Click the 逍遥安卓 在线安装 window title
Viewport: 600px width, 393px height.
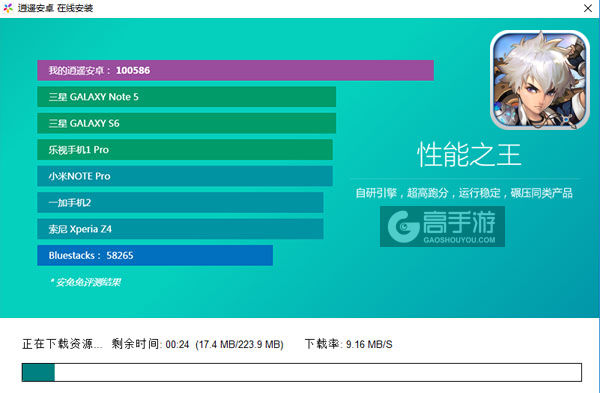55,8
